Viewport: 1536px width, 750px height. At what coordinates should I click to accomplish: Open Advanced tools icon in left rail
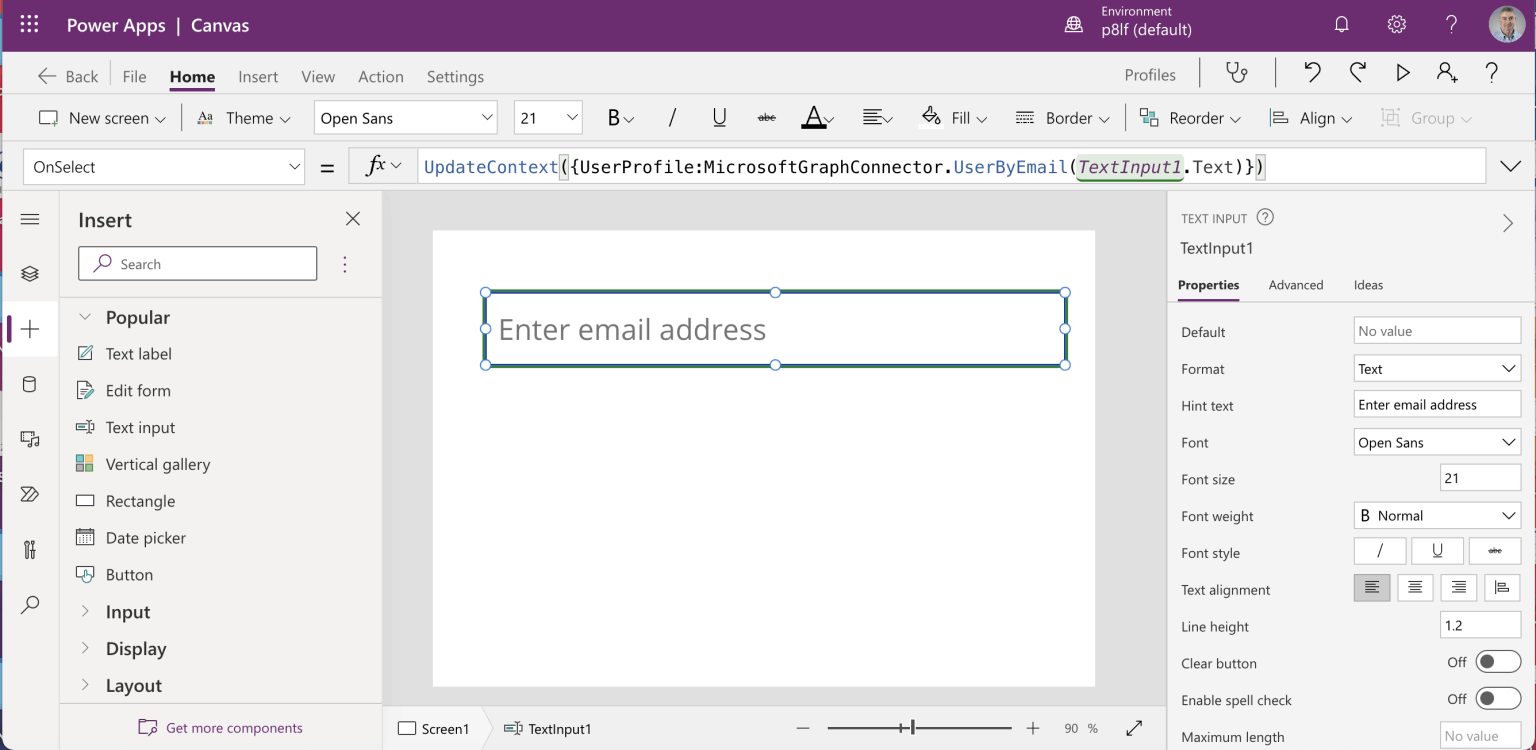tap(30, 549)
